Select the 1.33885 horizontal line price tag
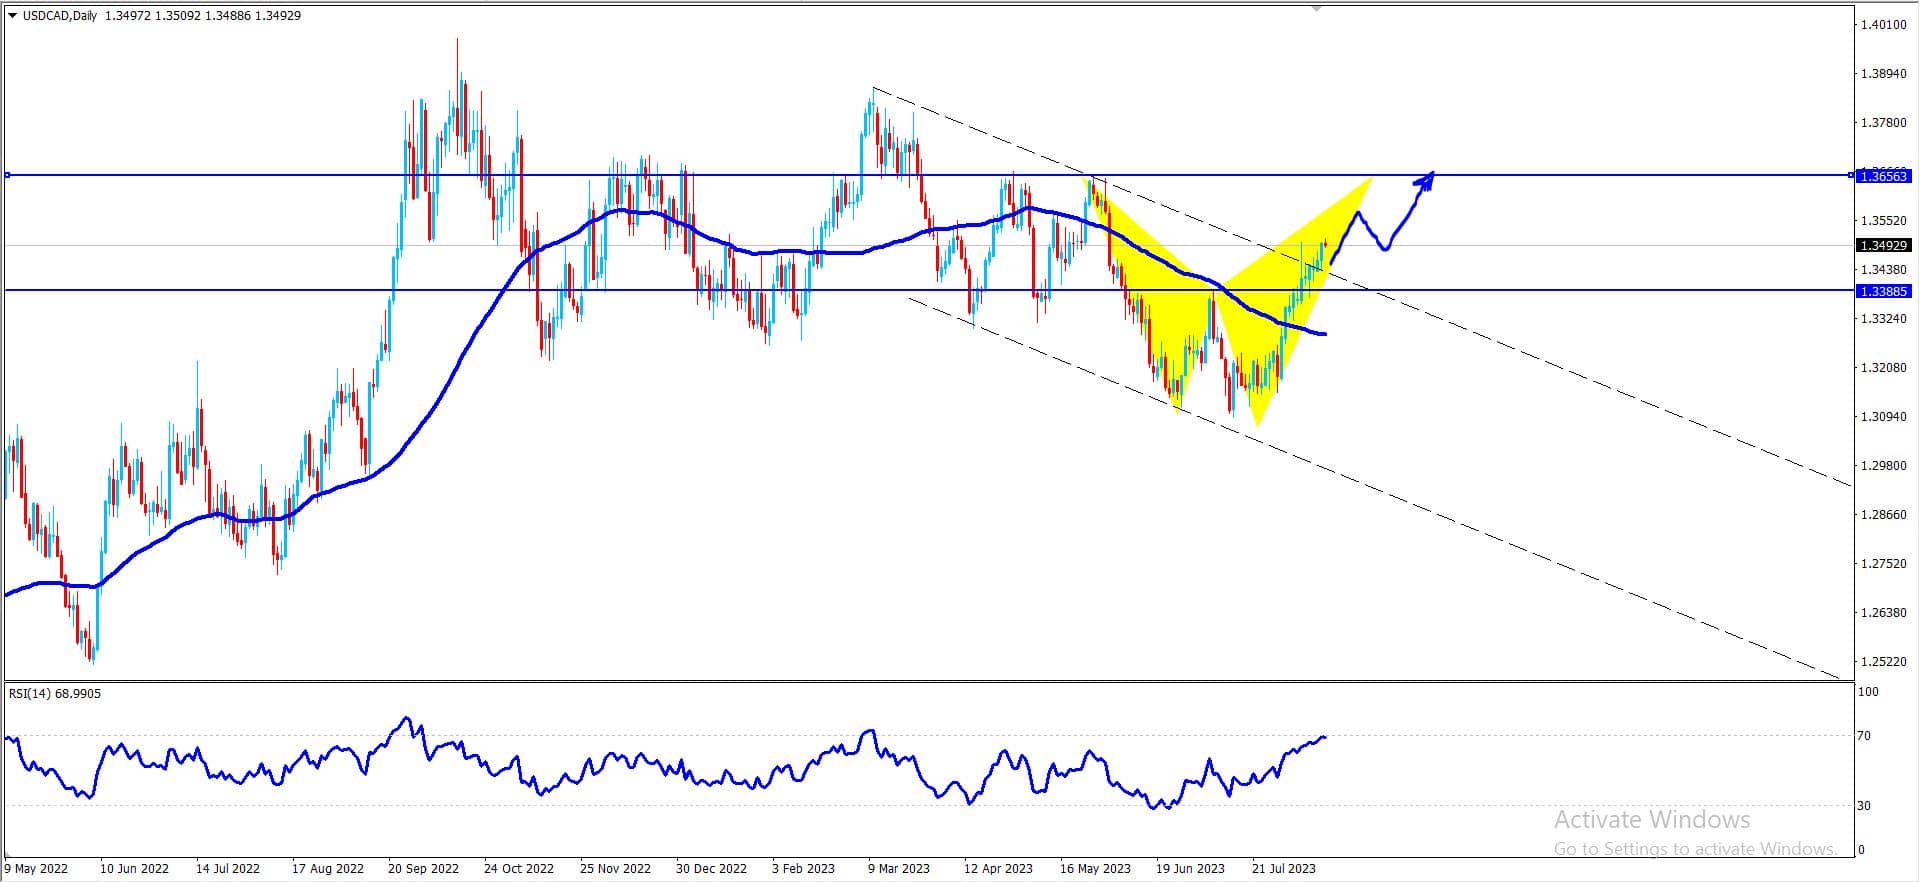1920x882 pixels. pos(1883,291)
